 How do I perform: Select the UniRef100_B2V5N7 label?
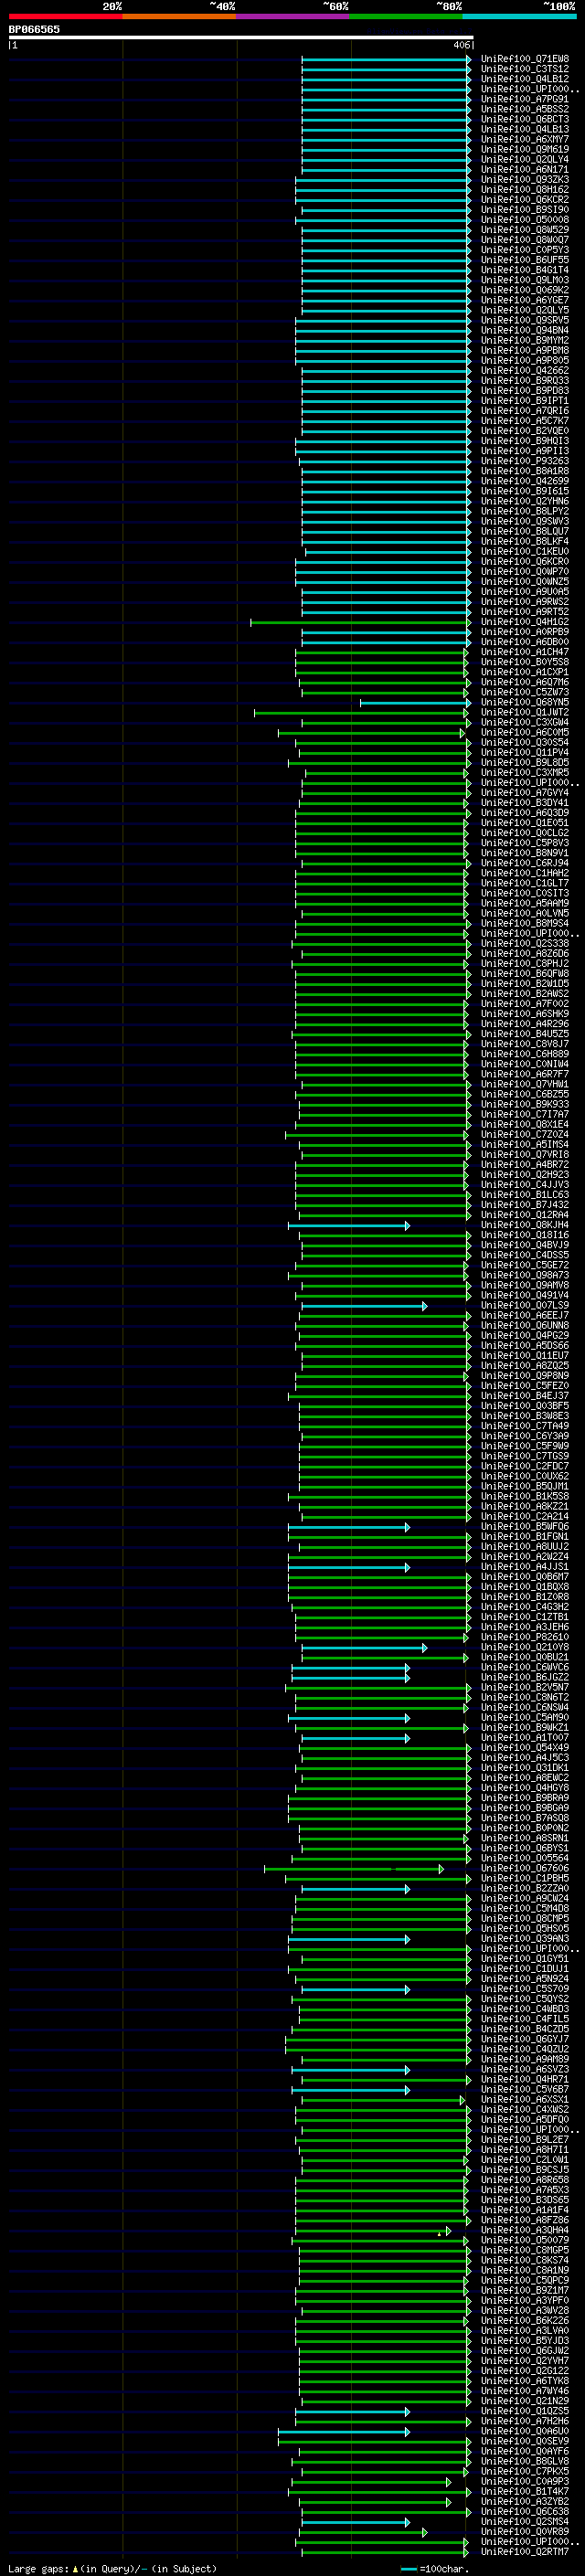(525, 1687)
